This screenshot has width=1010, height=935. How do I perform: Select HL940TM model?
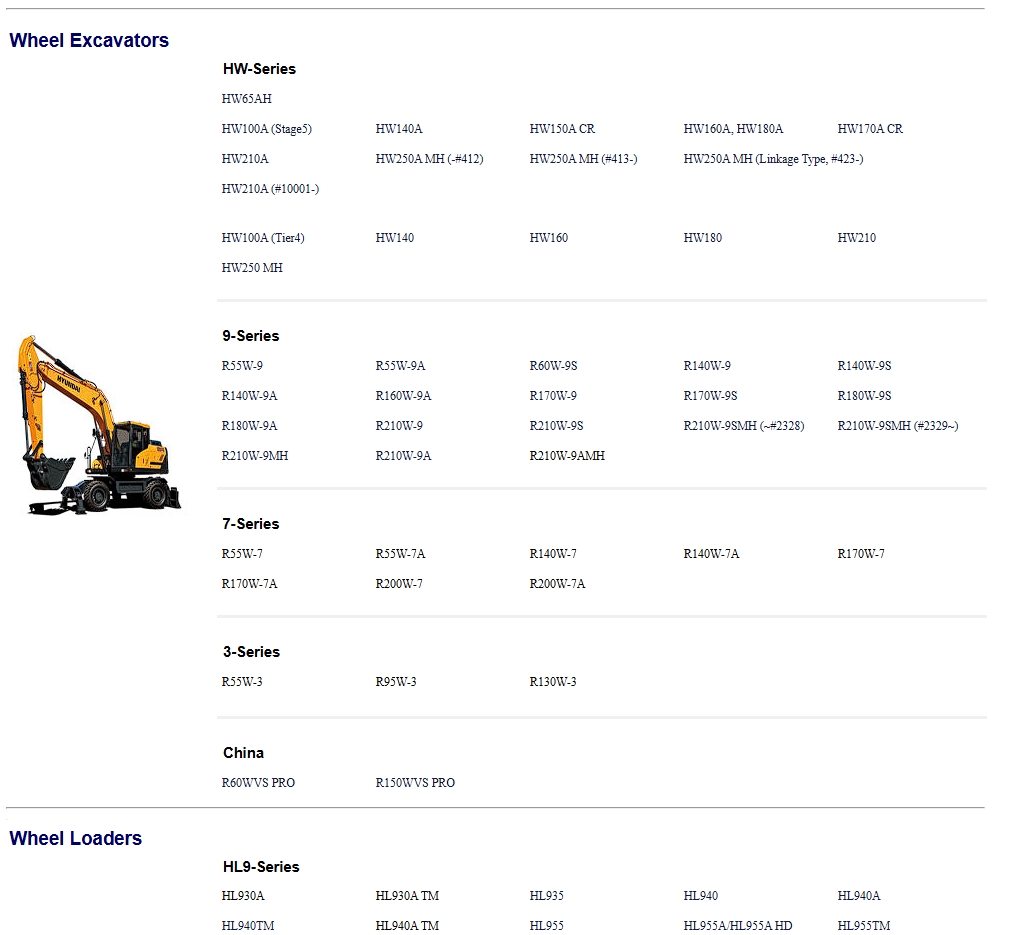click(x=248, y=926)
